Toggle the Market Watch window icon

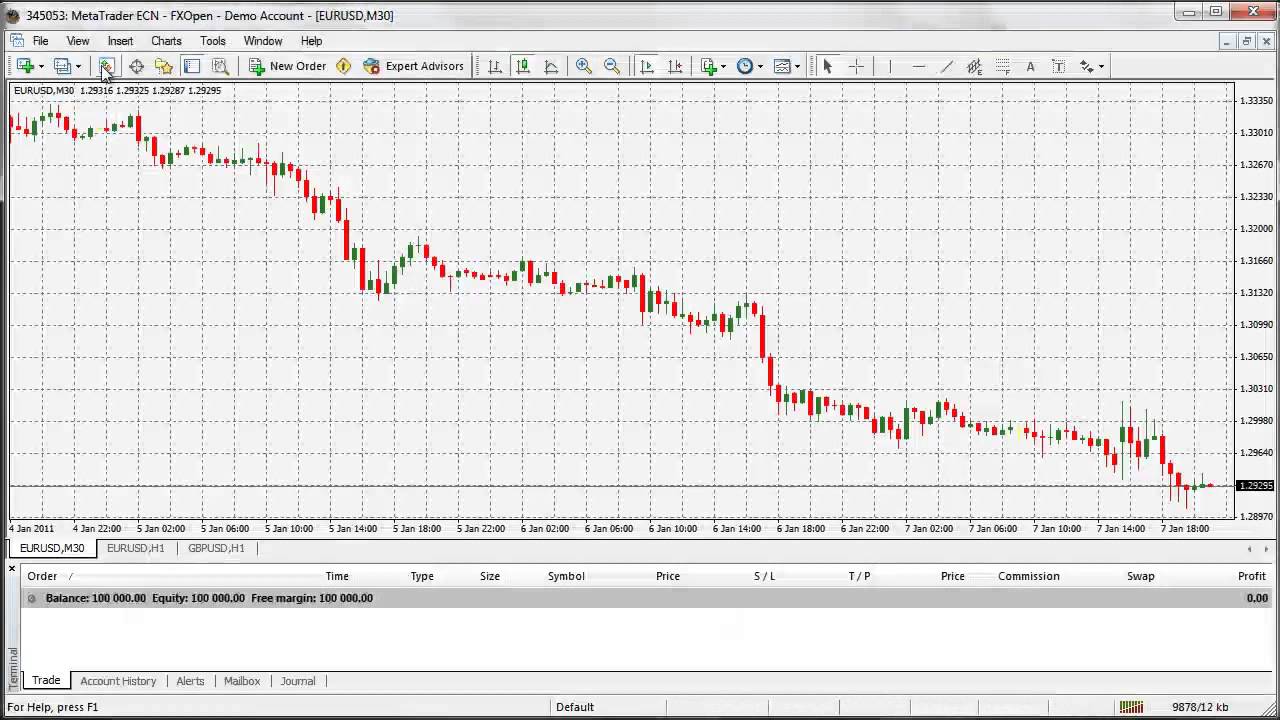tap(107, 66)
